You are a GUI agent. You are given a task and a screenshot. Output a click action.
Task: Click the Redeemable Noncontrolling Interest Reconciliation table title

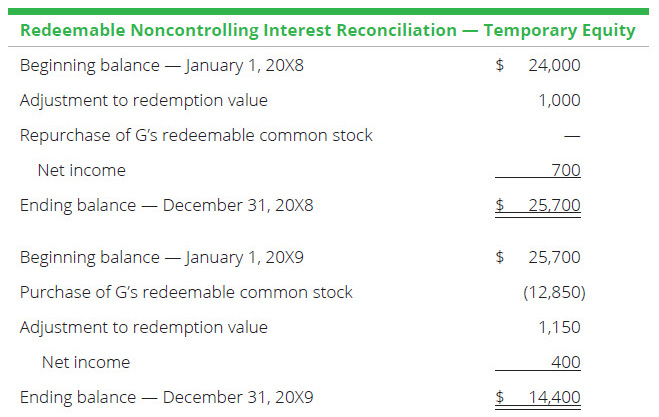tap(327, 30)
